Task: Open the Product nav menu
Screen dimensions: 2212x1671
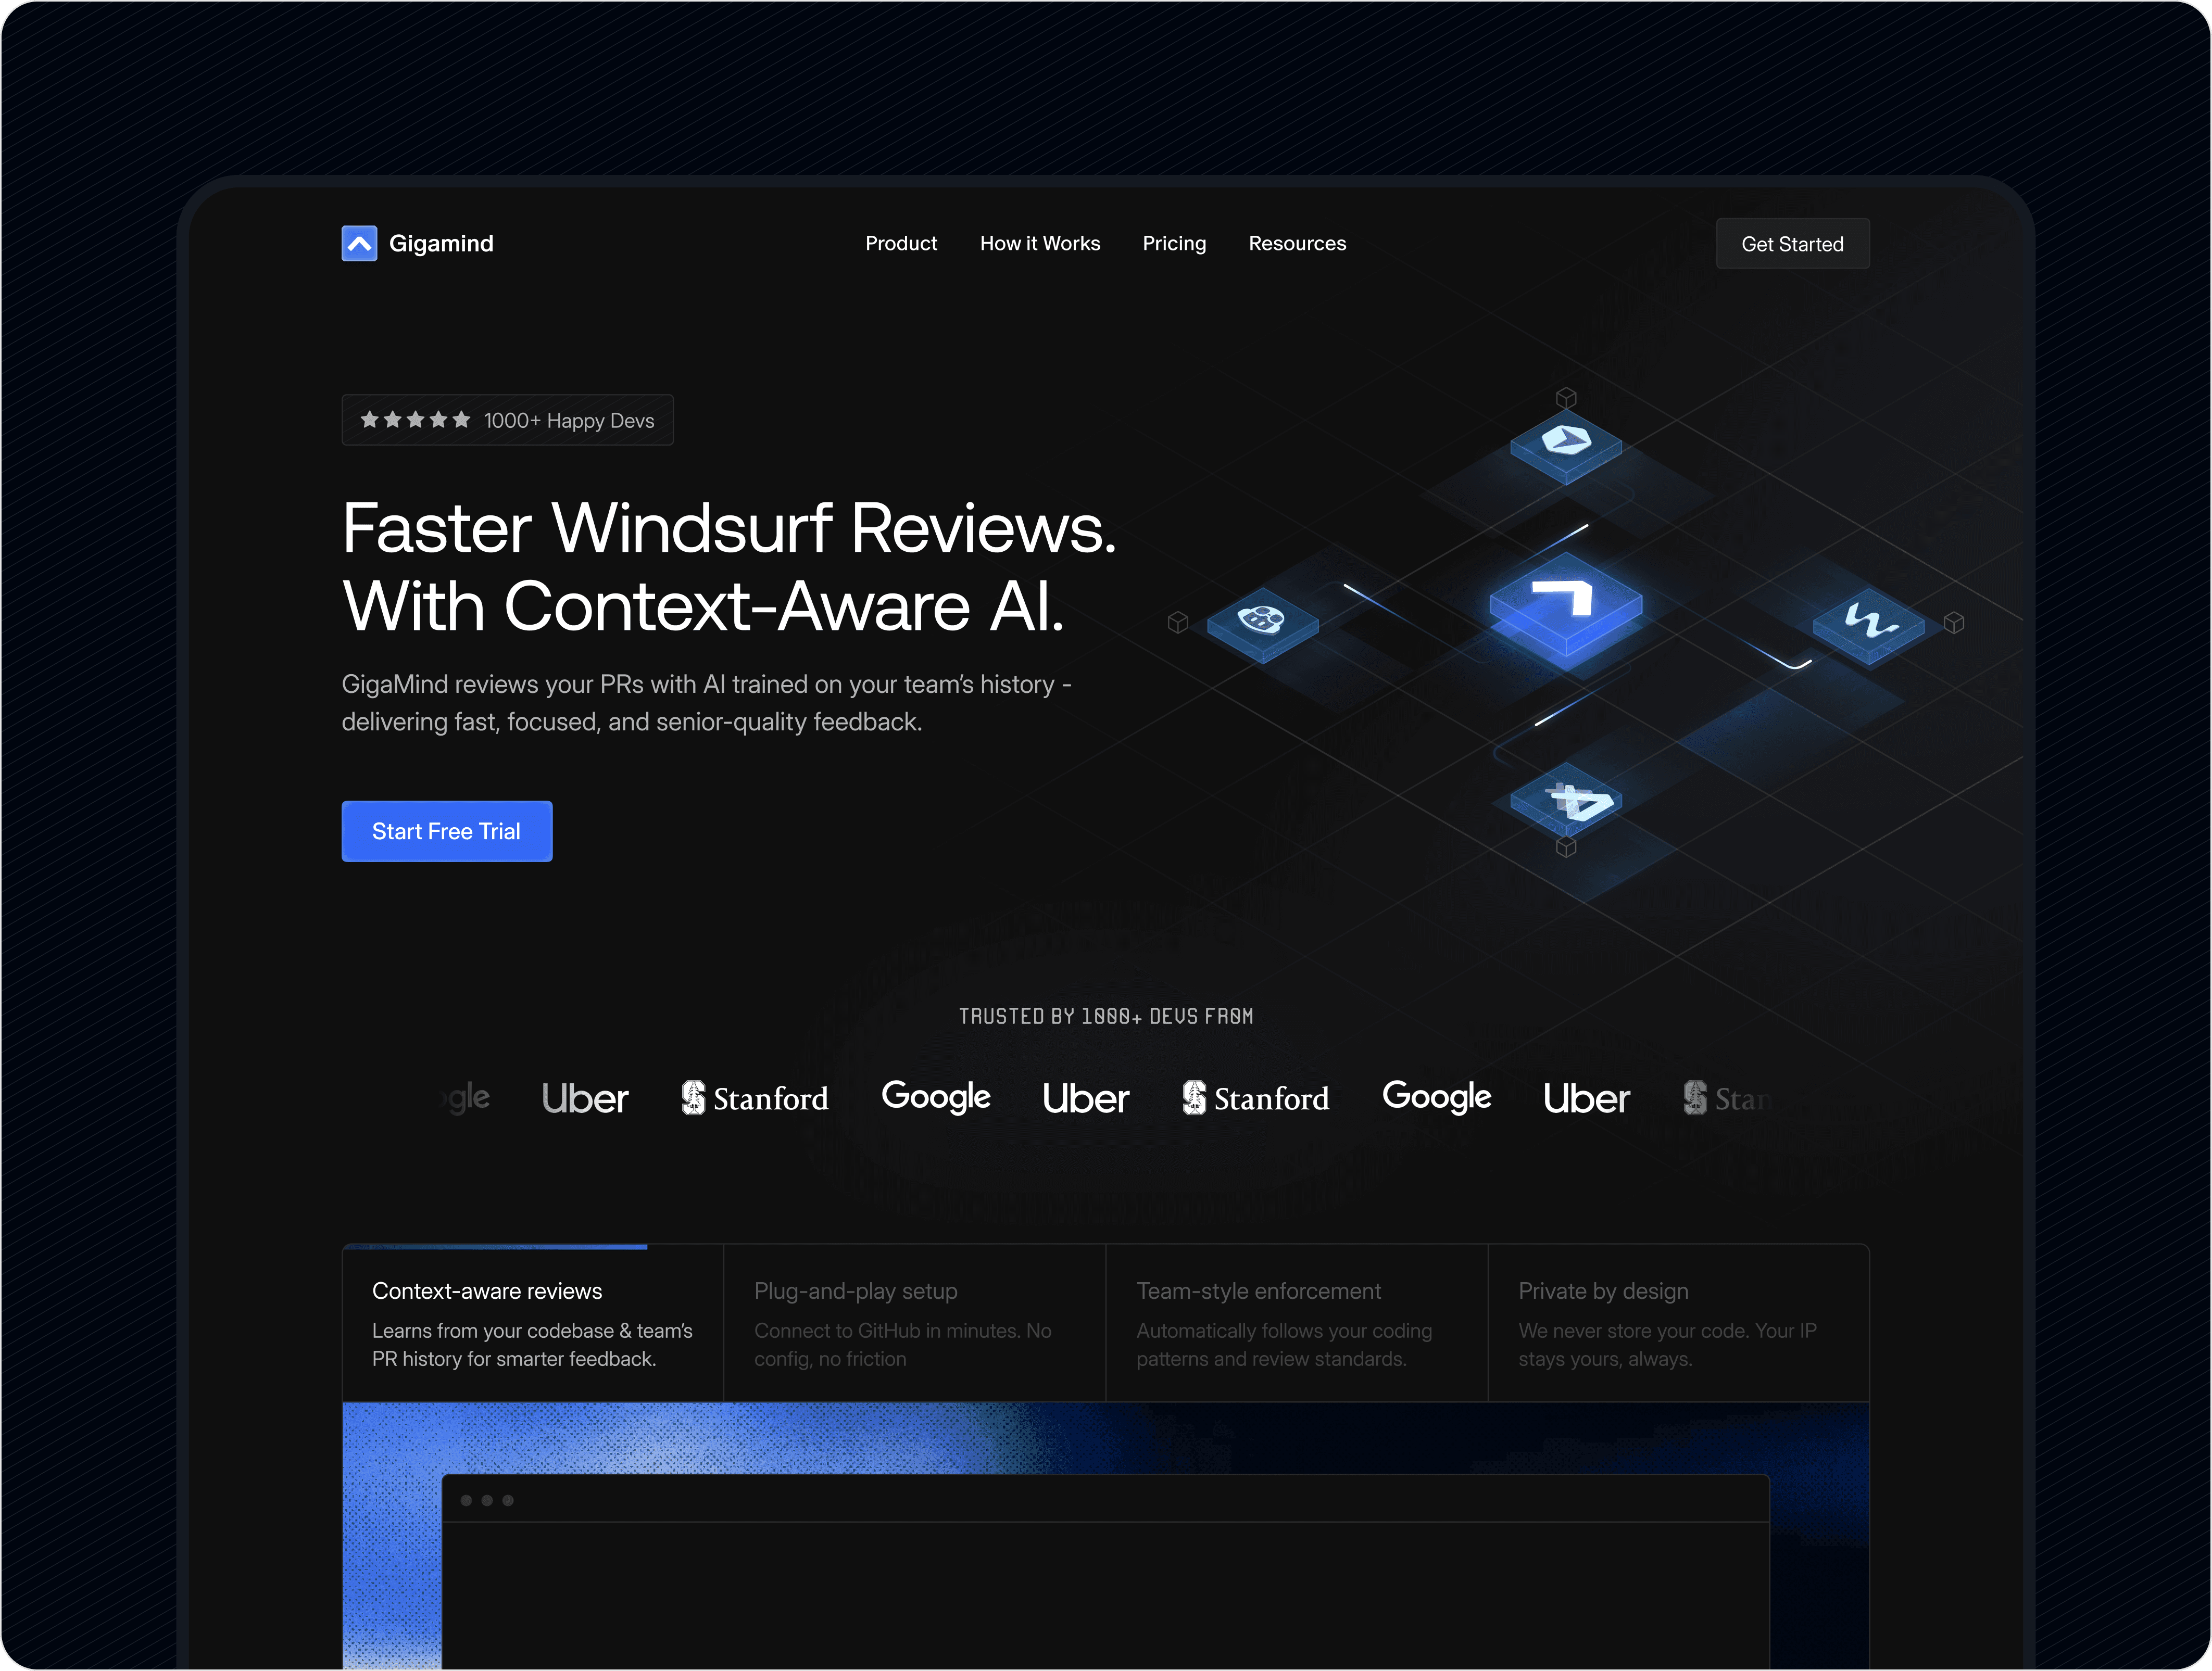Action: (901, 243)
